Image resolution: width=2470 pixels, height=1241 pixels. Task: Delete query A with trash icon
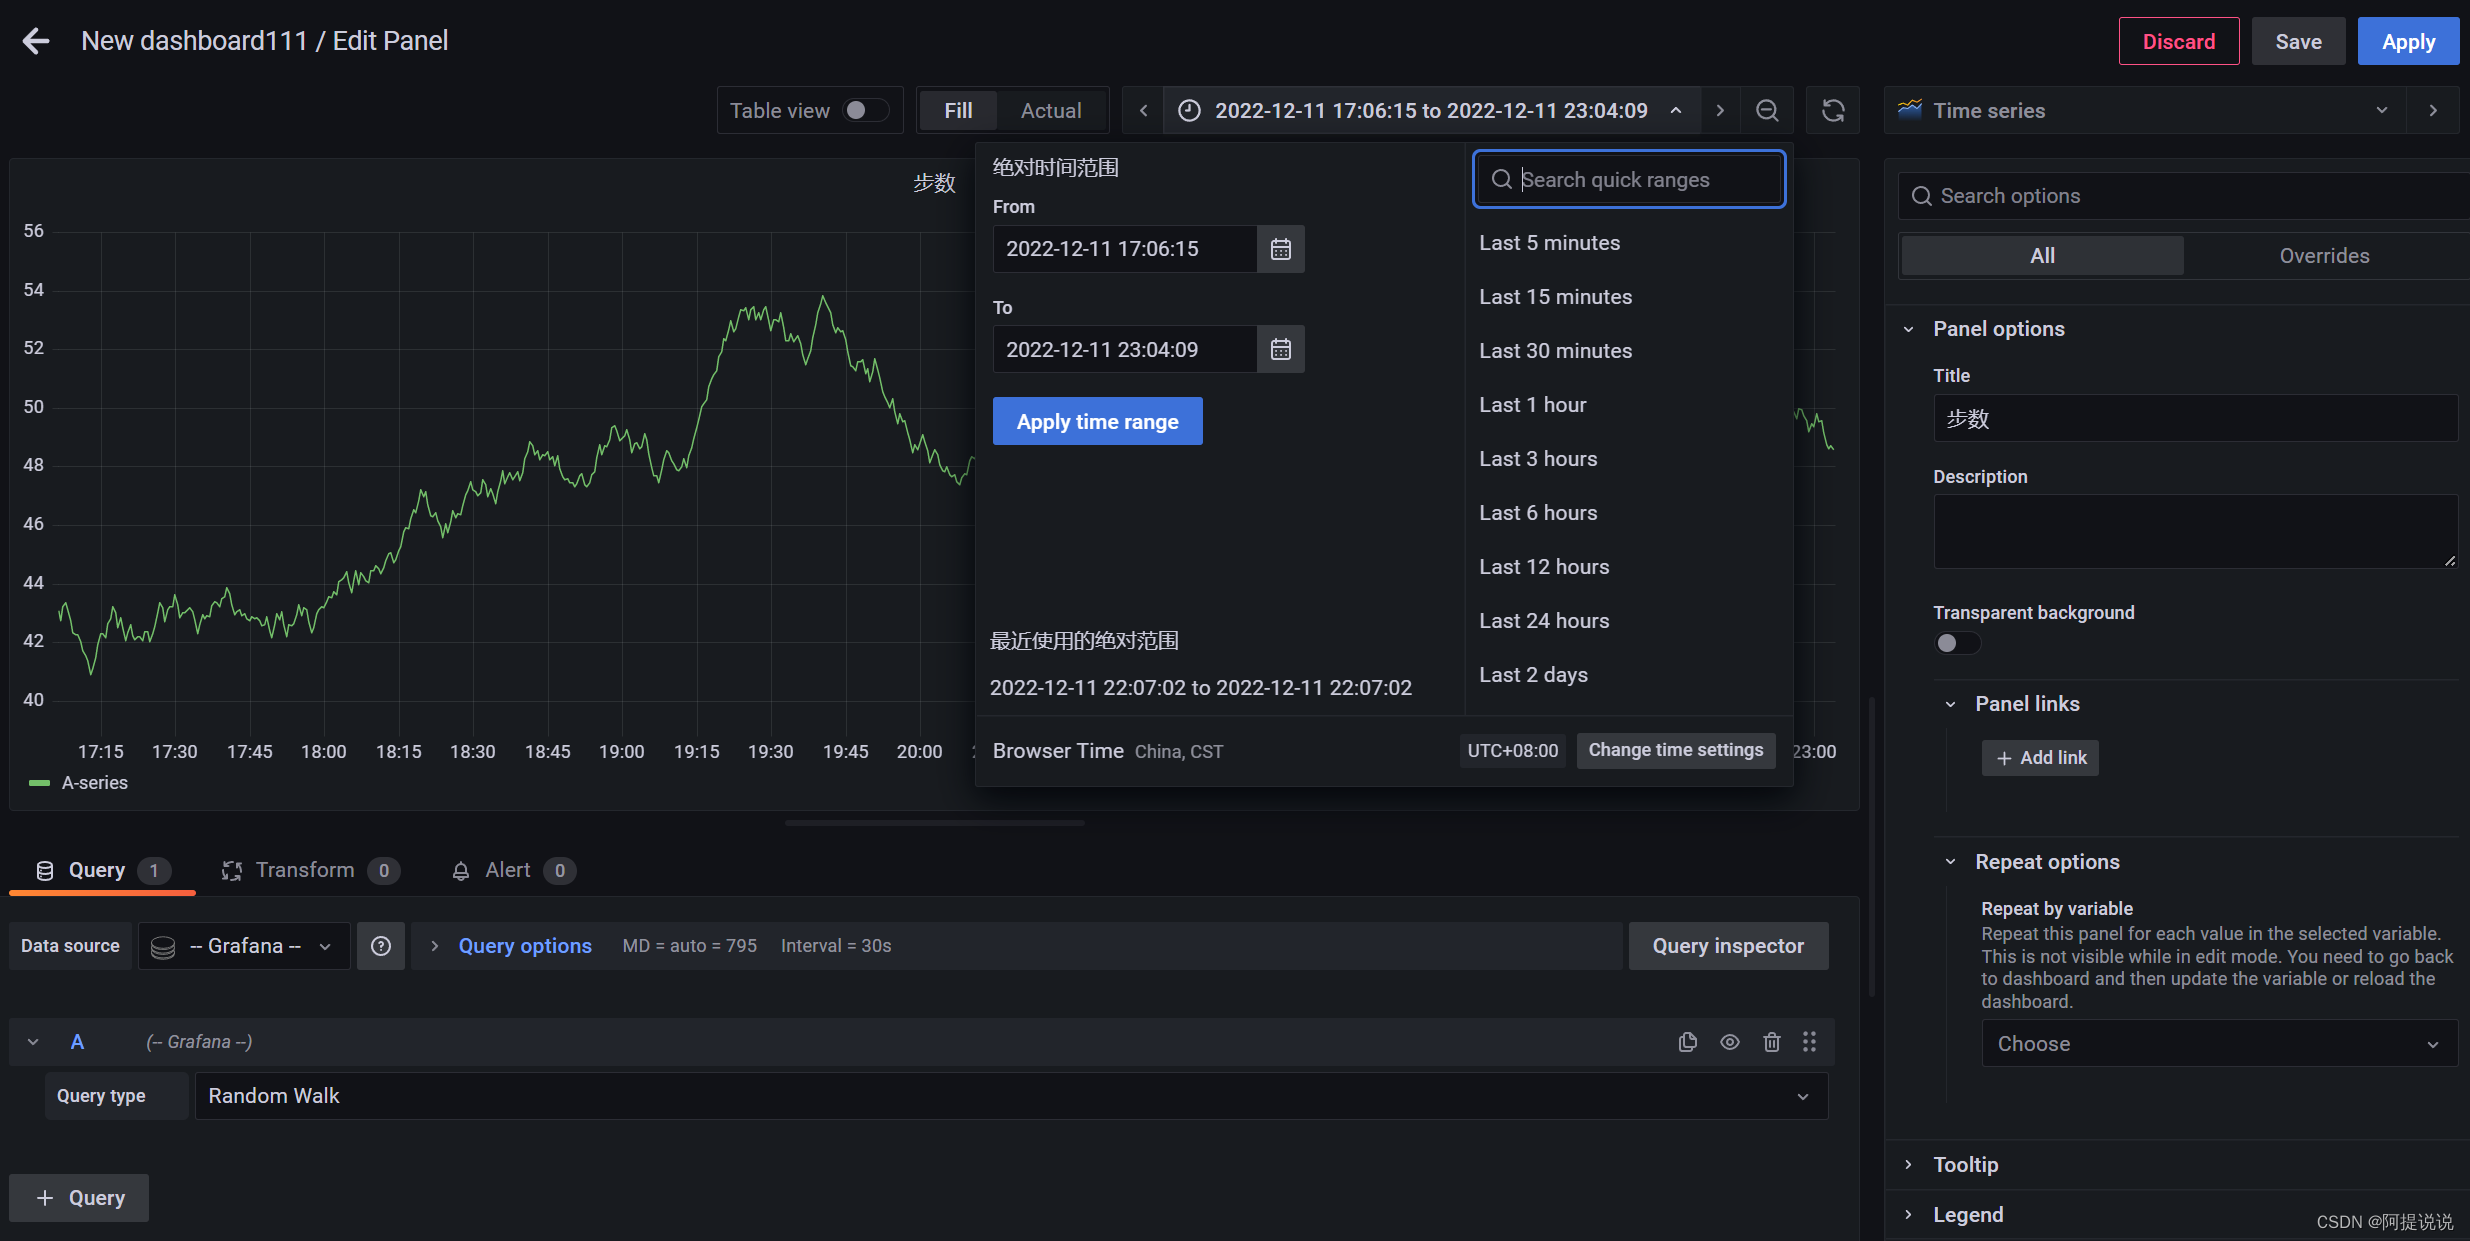[1772, 1042]
